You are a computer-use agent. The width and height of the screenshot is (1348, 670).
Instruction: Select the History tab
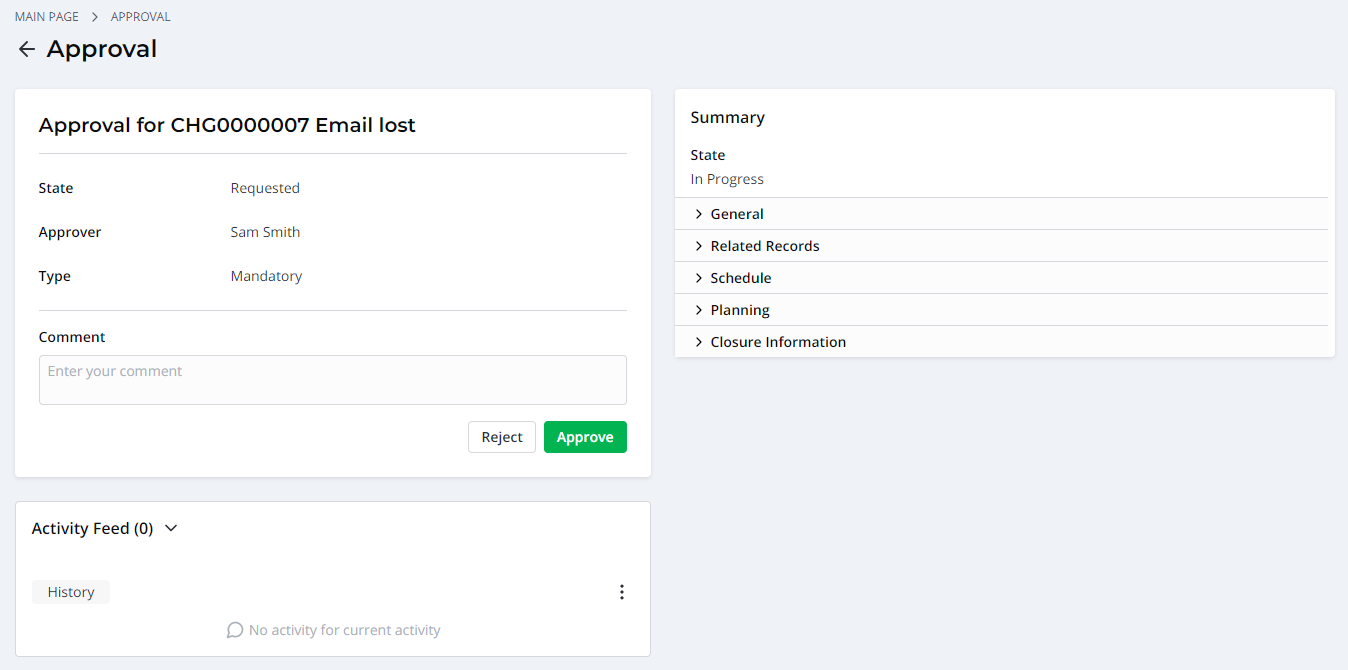pyautogui.click(x=71, y=592)
